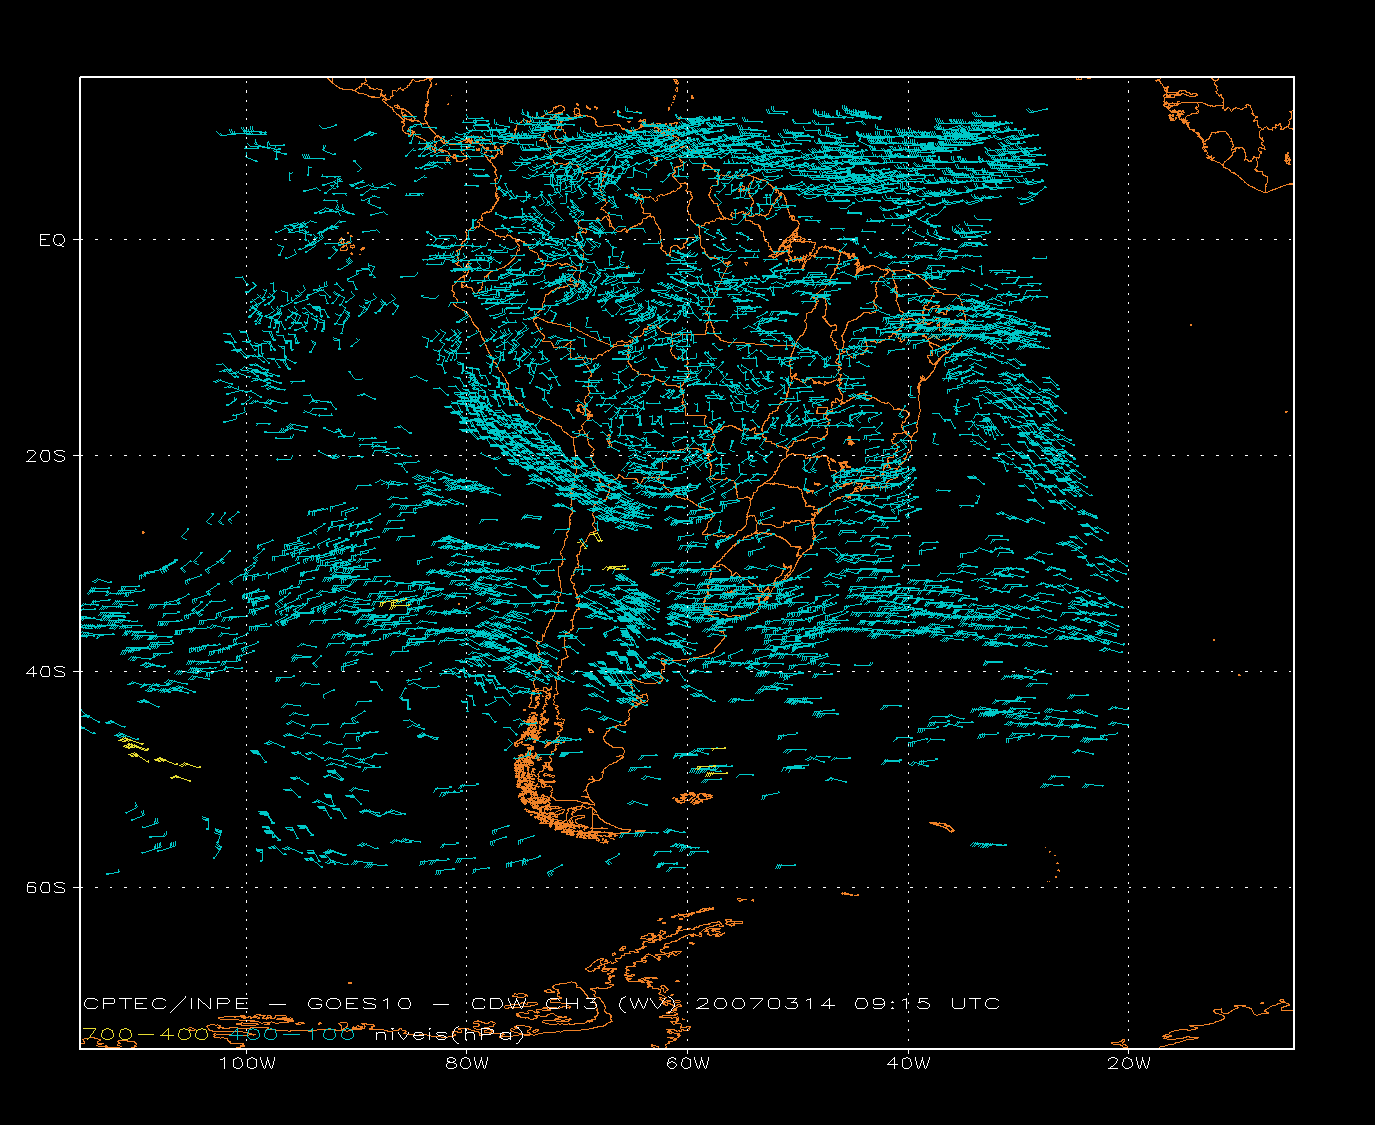Viewport: 1375px width, 1125px height.
Task: Click the 40S latitude label
Action: point(45,672)
